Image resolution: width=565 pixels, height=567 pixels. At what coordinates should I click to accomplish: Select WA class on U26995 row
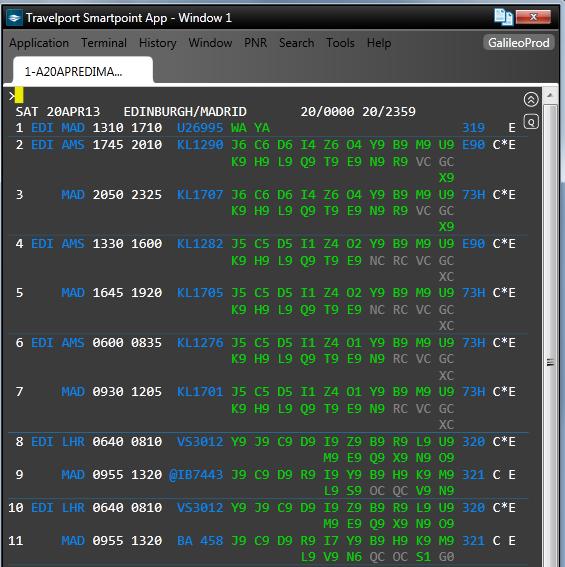click(x=239, y=128)
